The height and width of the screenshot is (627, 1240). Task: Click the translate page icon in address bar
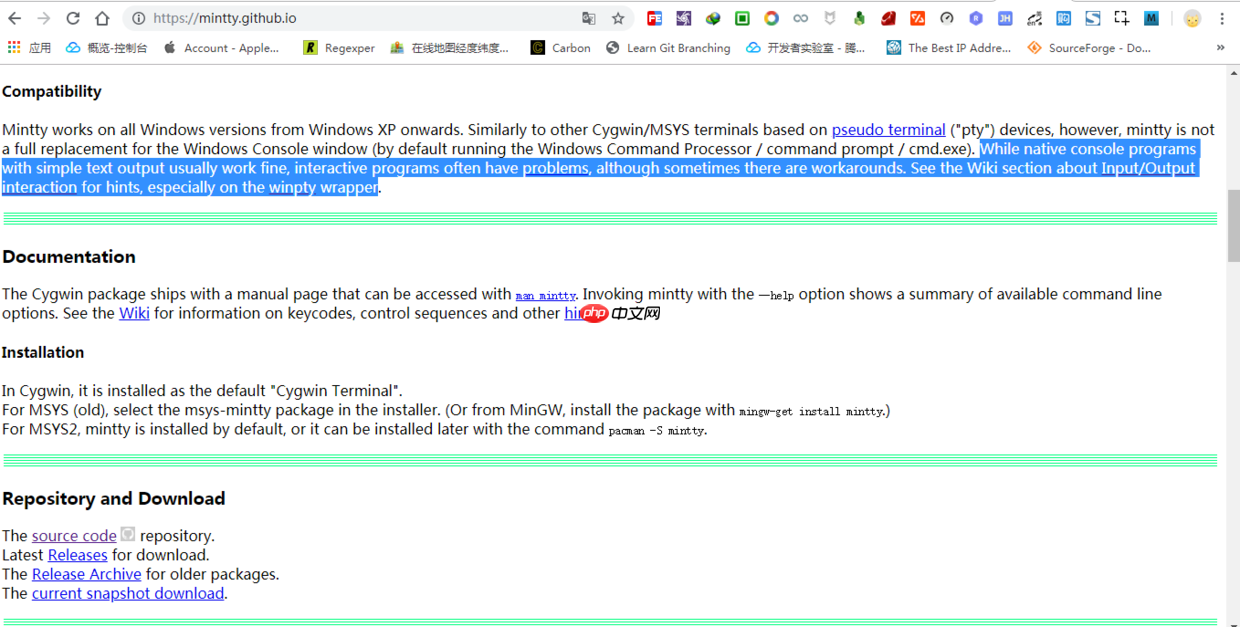click(589, 18)
